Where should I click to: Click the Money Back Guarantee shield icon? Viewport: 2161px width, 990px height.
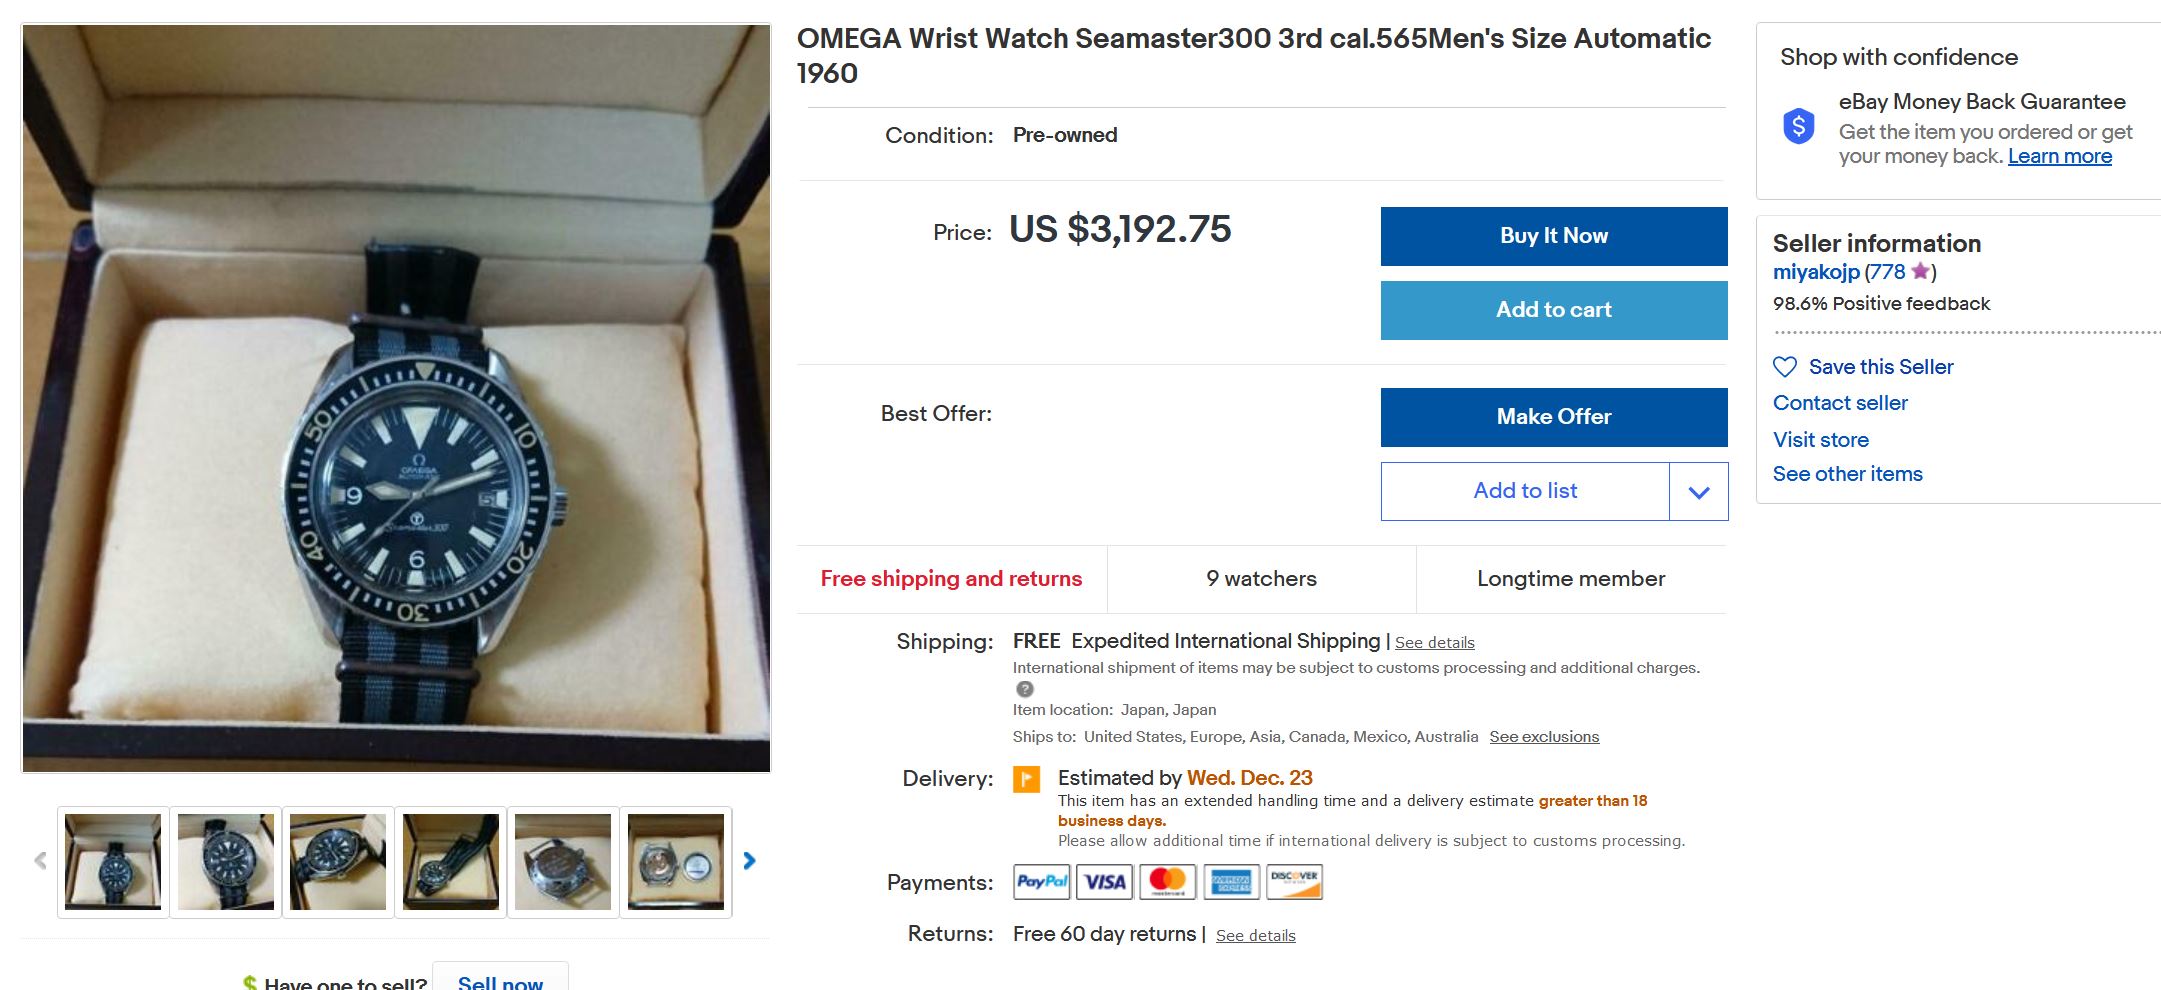click(x=1798, y=127)
